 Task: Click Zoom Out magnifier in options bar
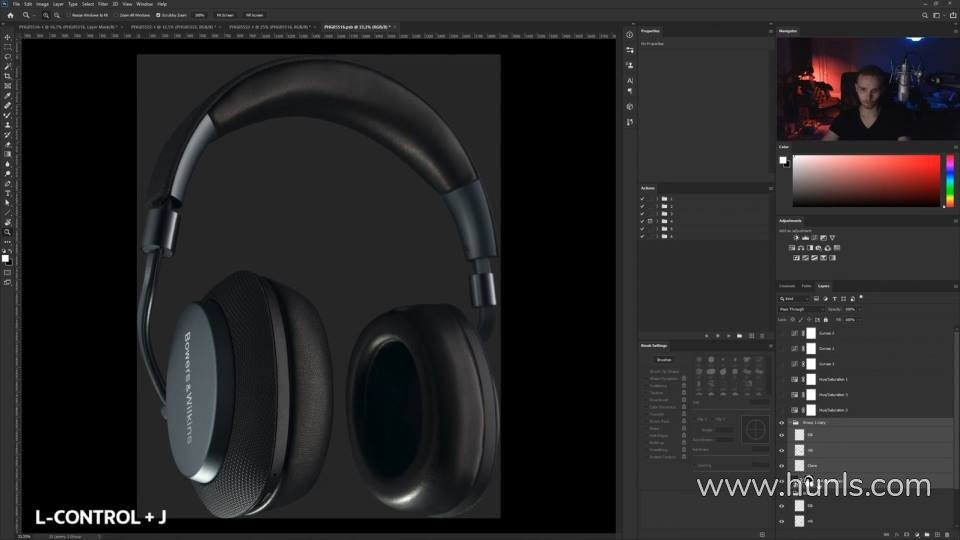tap(57, 15)
